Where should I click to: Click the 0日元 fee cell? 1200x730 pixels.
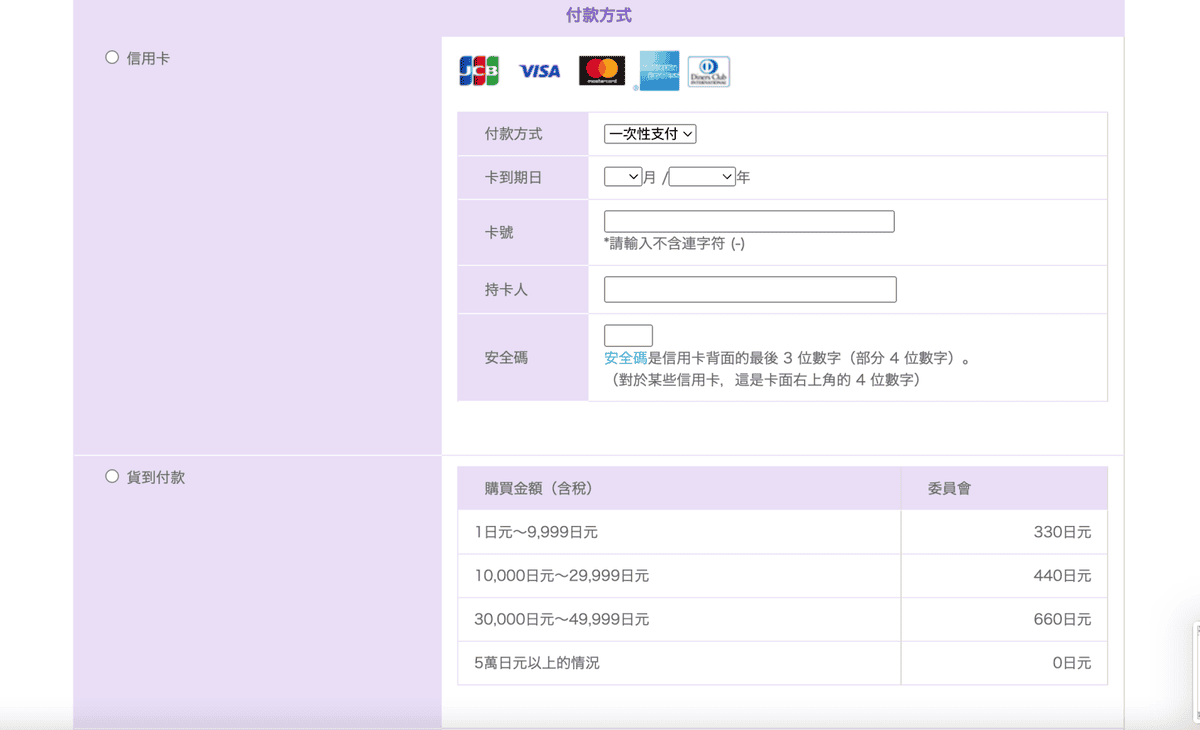click(1004, 663)
